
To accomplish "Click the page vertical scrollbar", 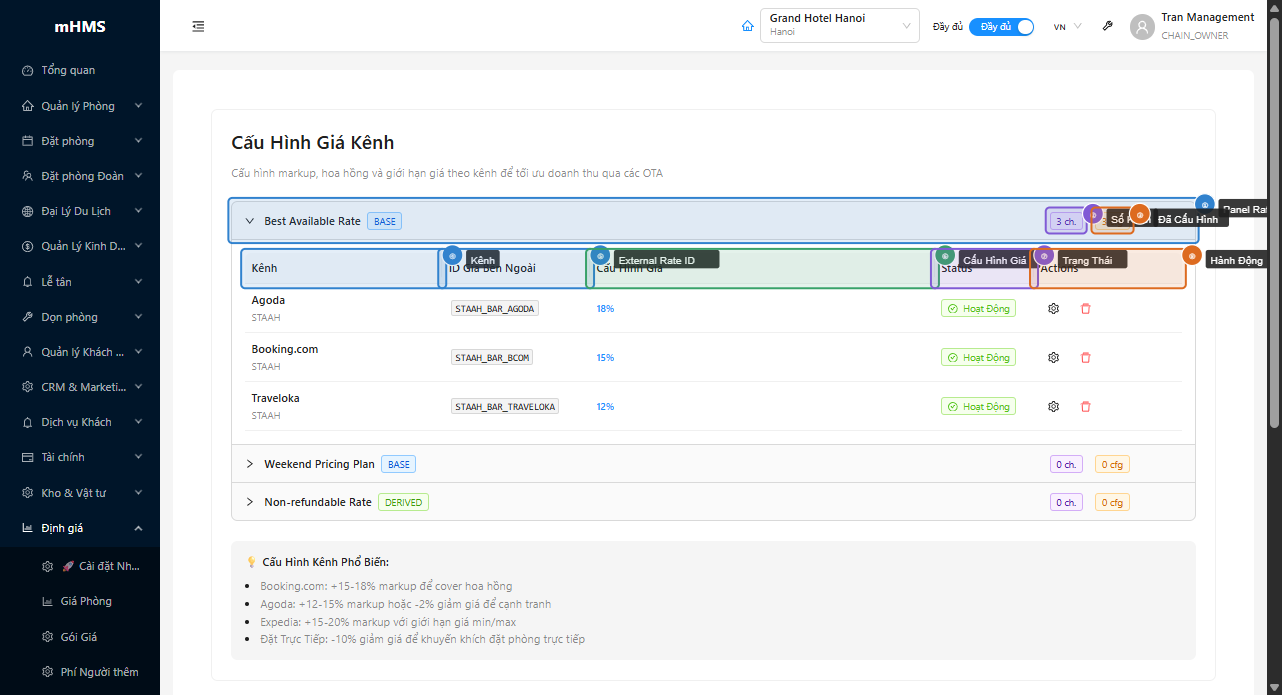I will point(1274,220).
